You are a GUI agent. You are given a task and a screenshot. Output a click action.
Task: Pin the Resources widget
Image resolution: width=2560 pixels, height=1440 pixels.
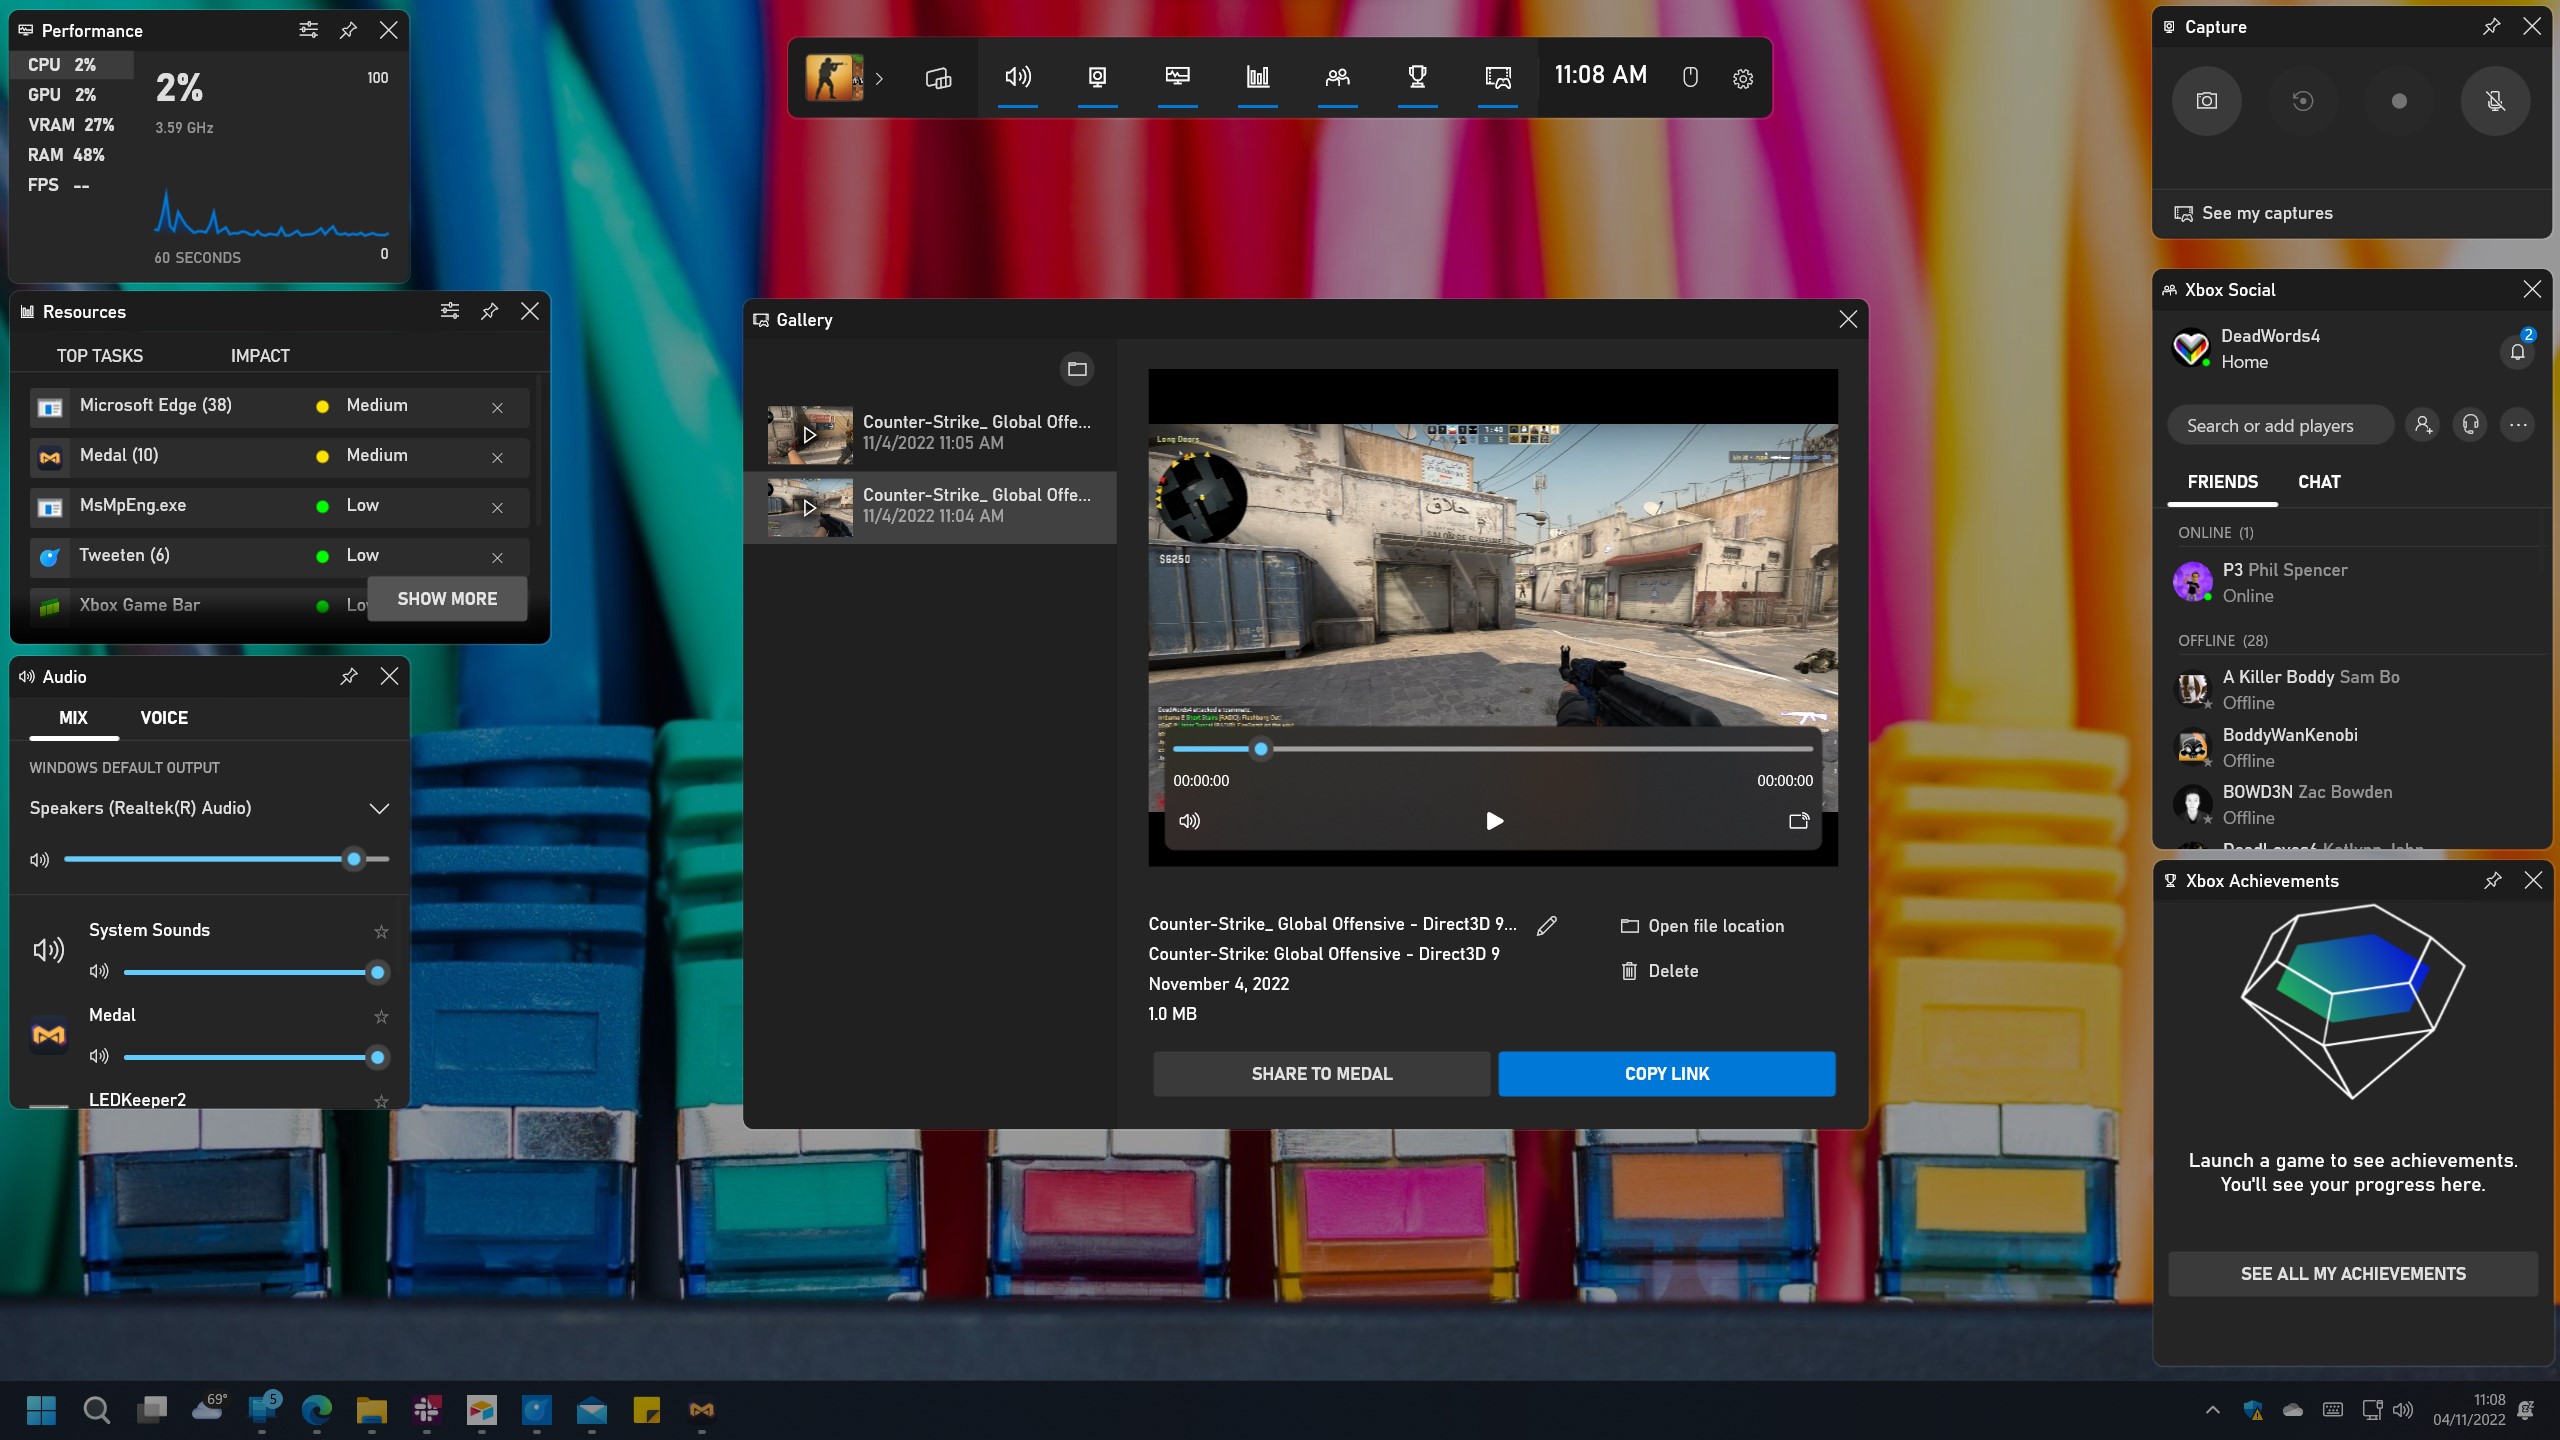tap(489, 311)
